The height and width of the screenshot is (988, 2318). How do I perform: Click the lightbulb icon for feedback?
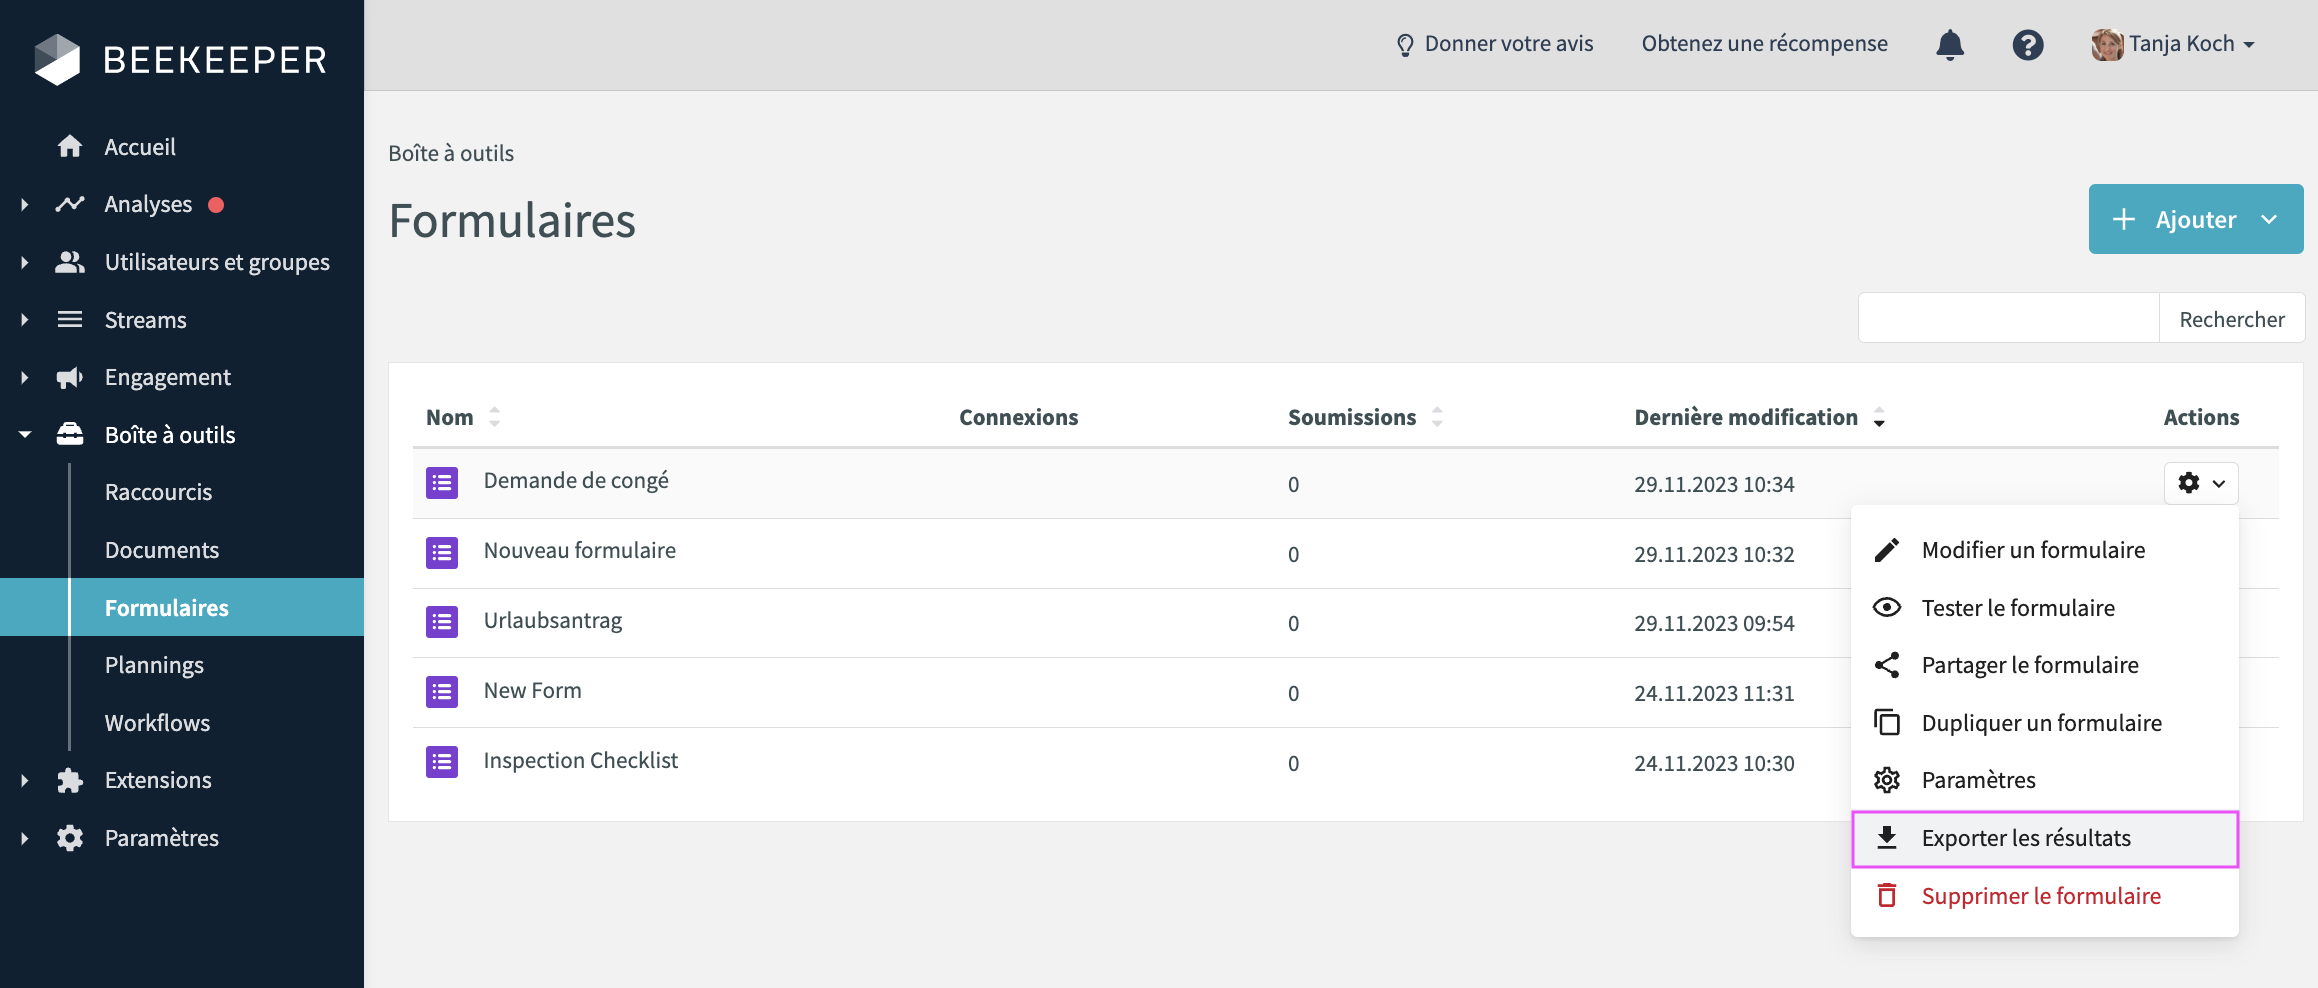pyautogui.click(x=1405, y=45)
